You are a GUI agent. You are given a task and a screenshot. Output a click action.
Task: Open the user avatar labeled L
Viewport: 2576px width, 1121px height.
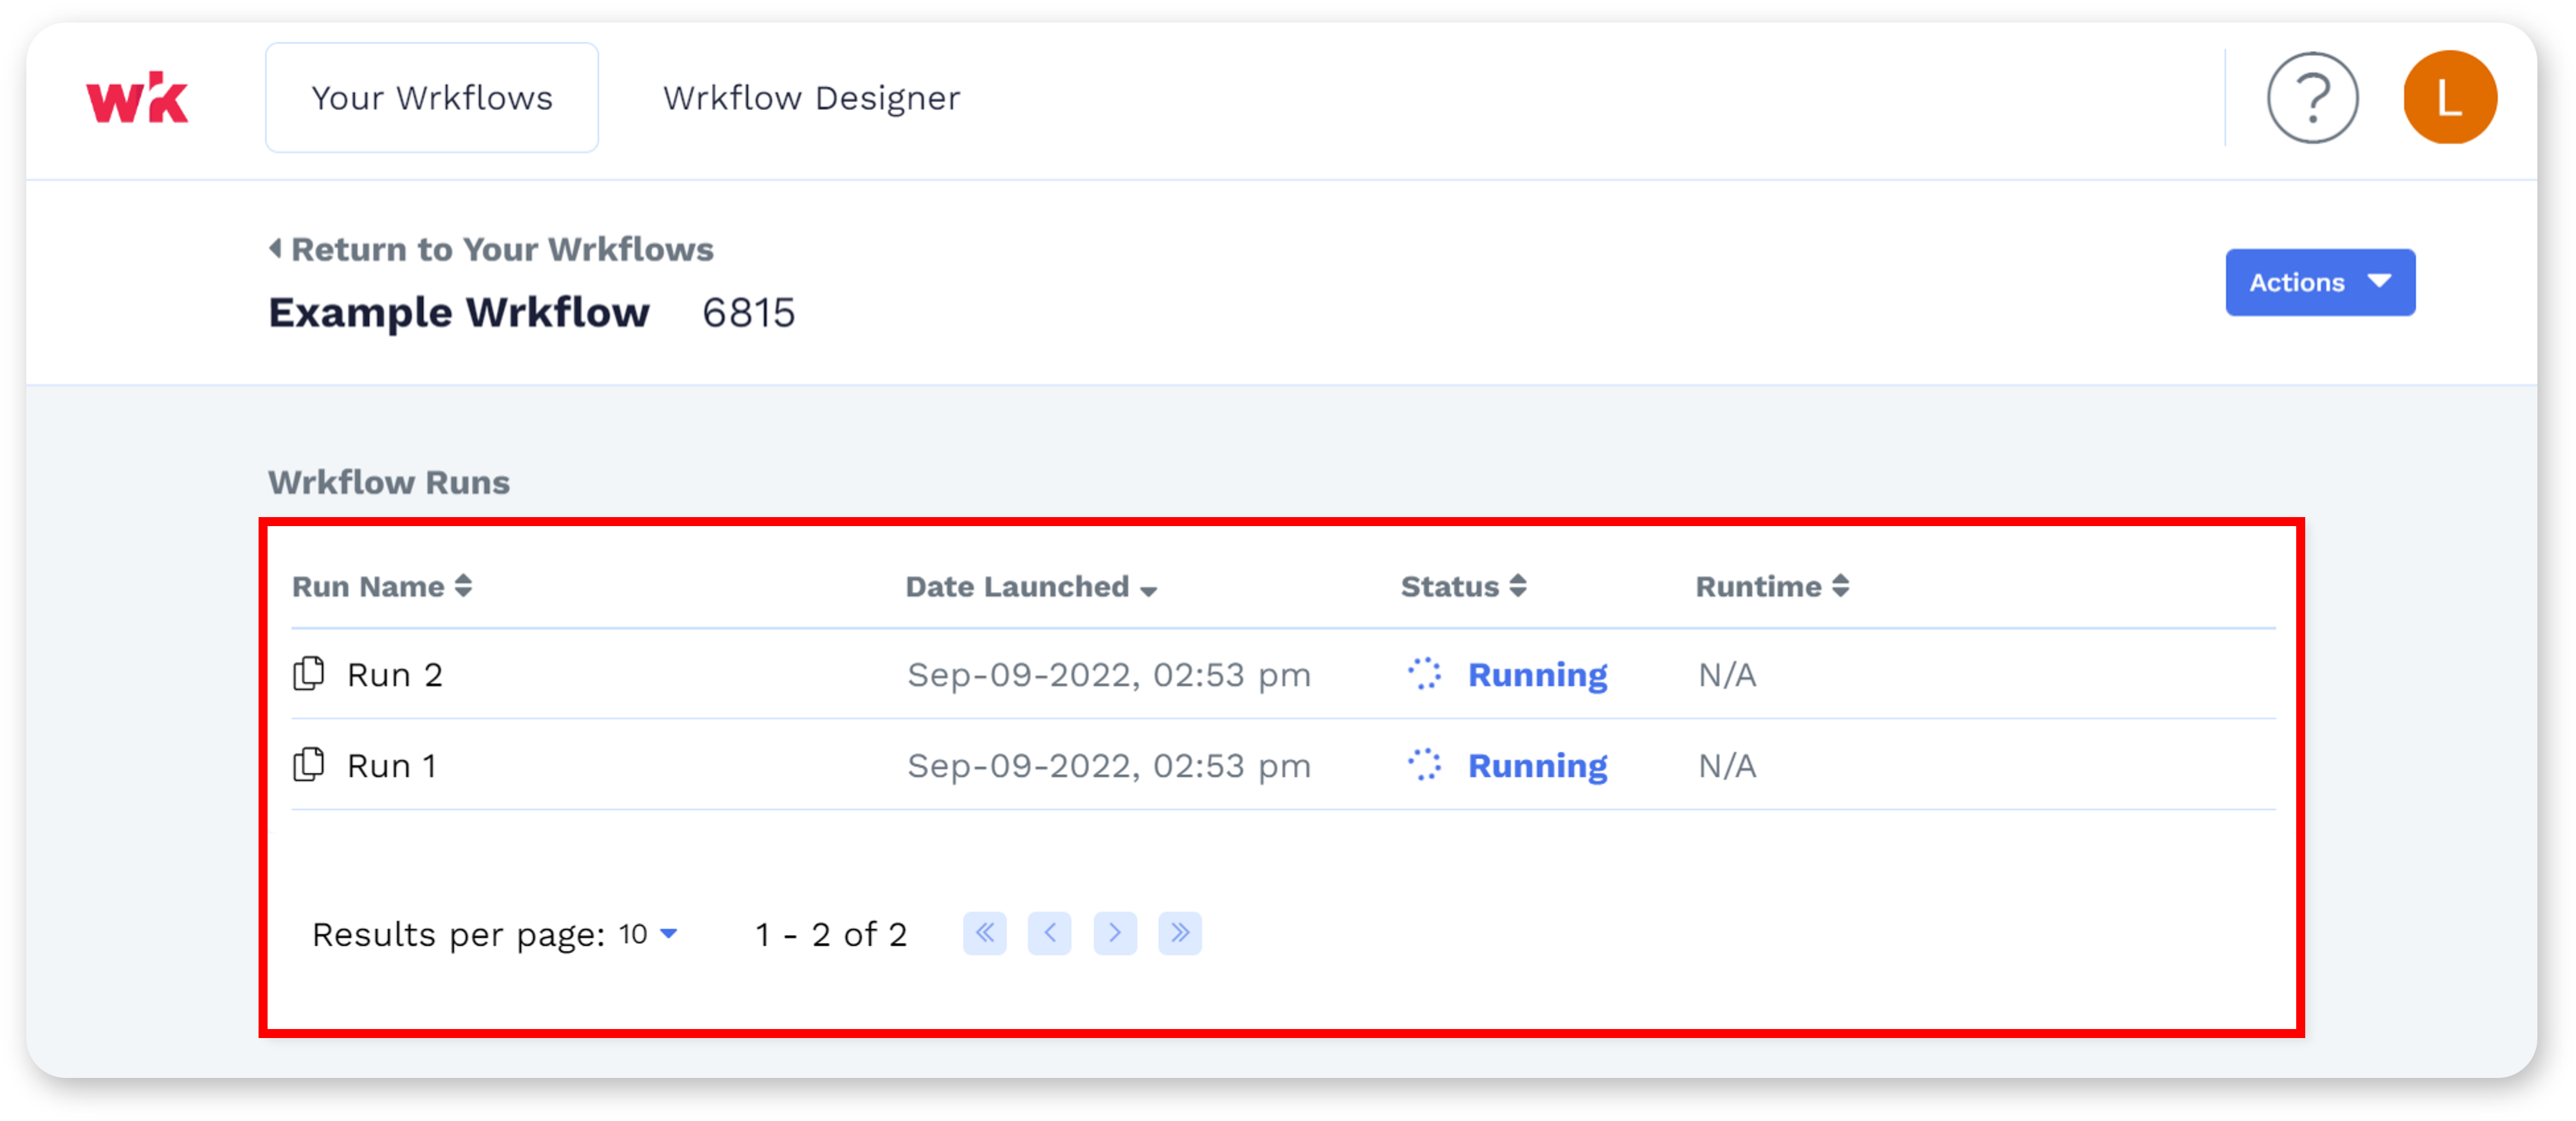pyautogui.click(x=2449, y=98)
